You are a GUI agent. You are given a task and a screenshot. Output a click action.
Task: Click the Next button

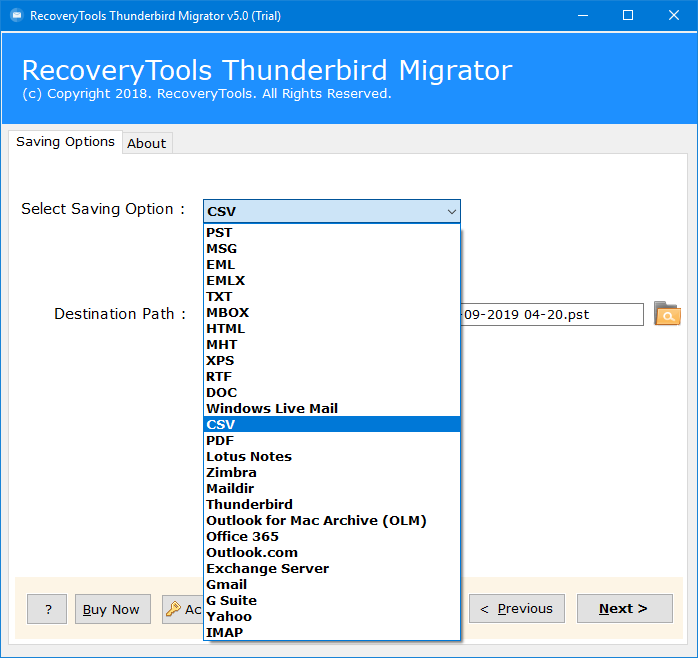[625, 609]
